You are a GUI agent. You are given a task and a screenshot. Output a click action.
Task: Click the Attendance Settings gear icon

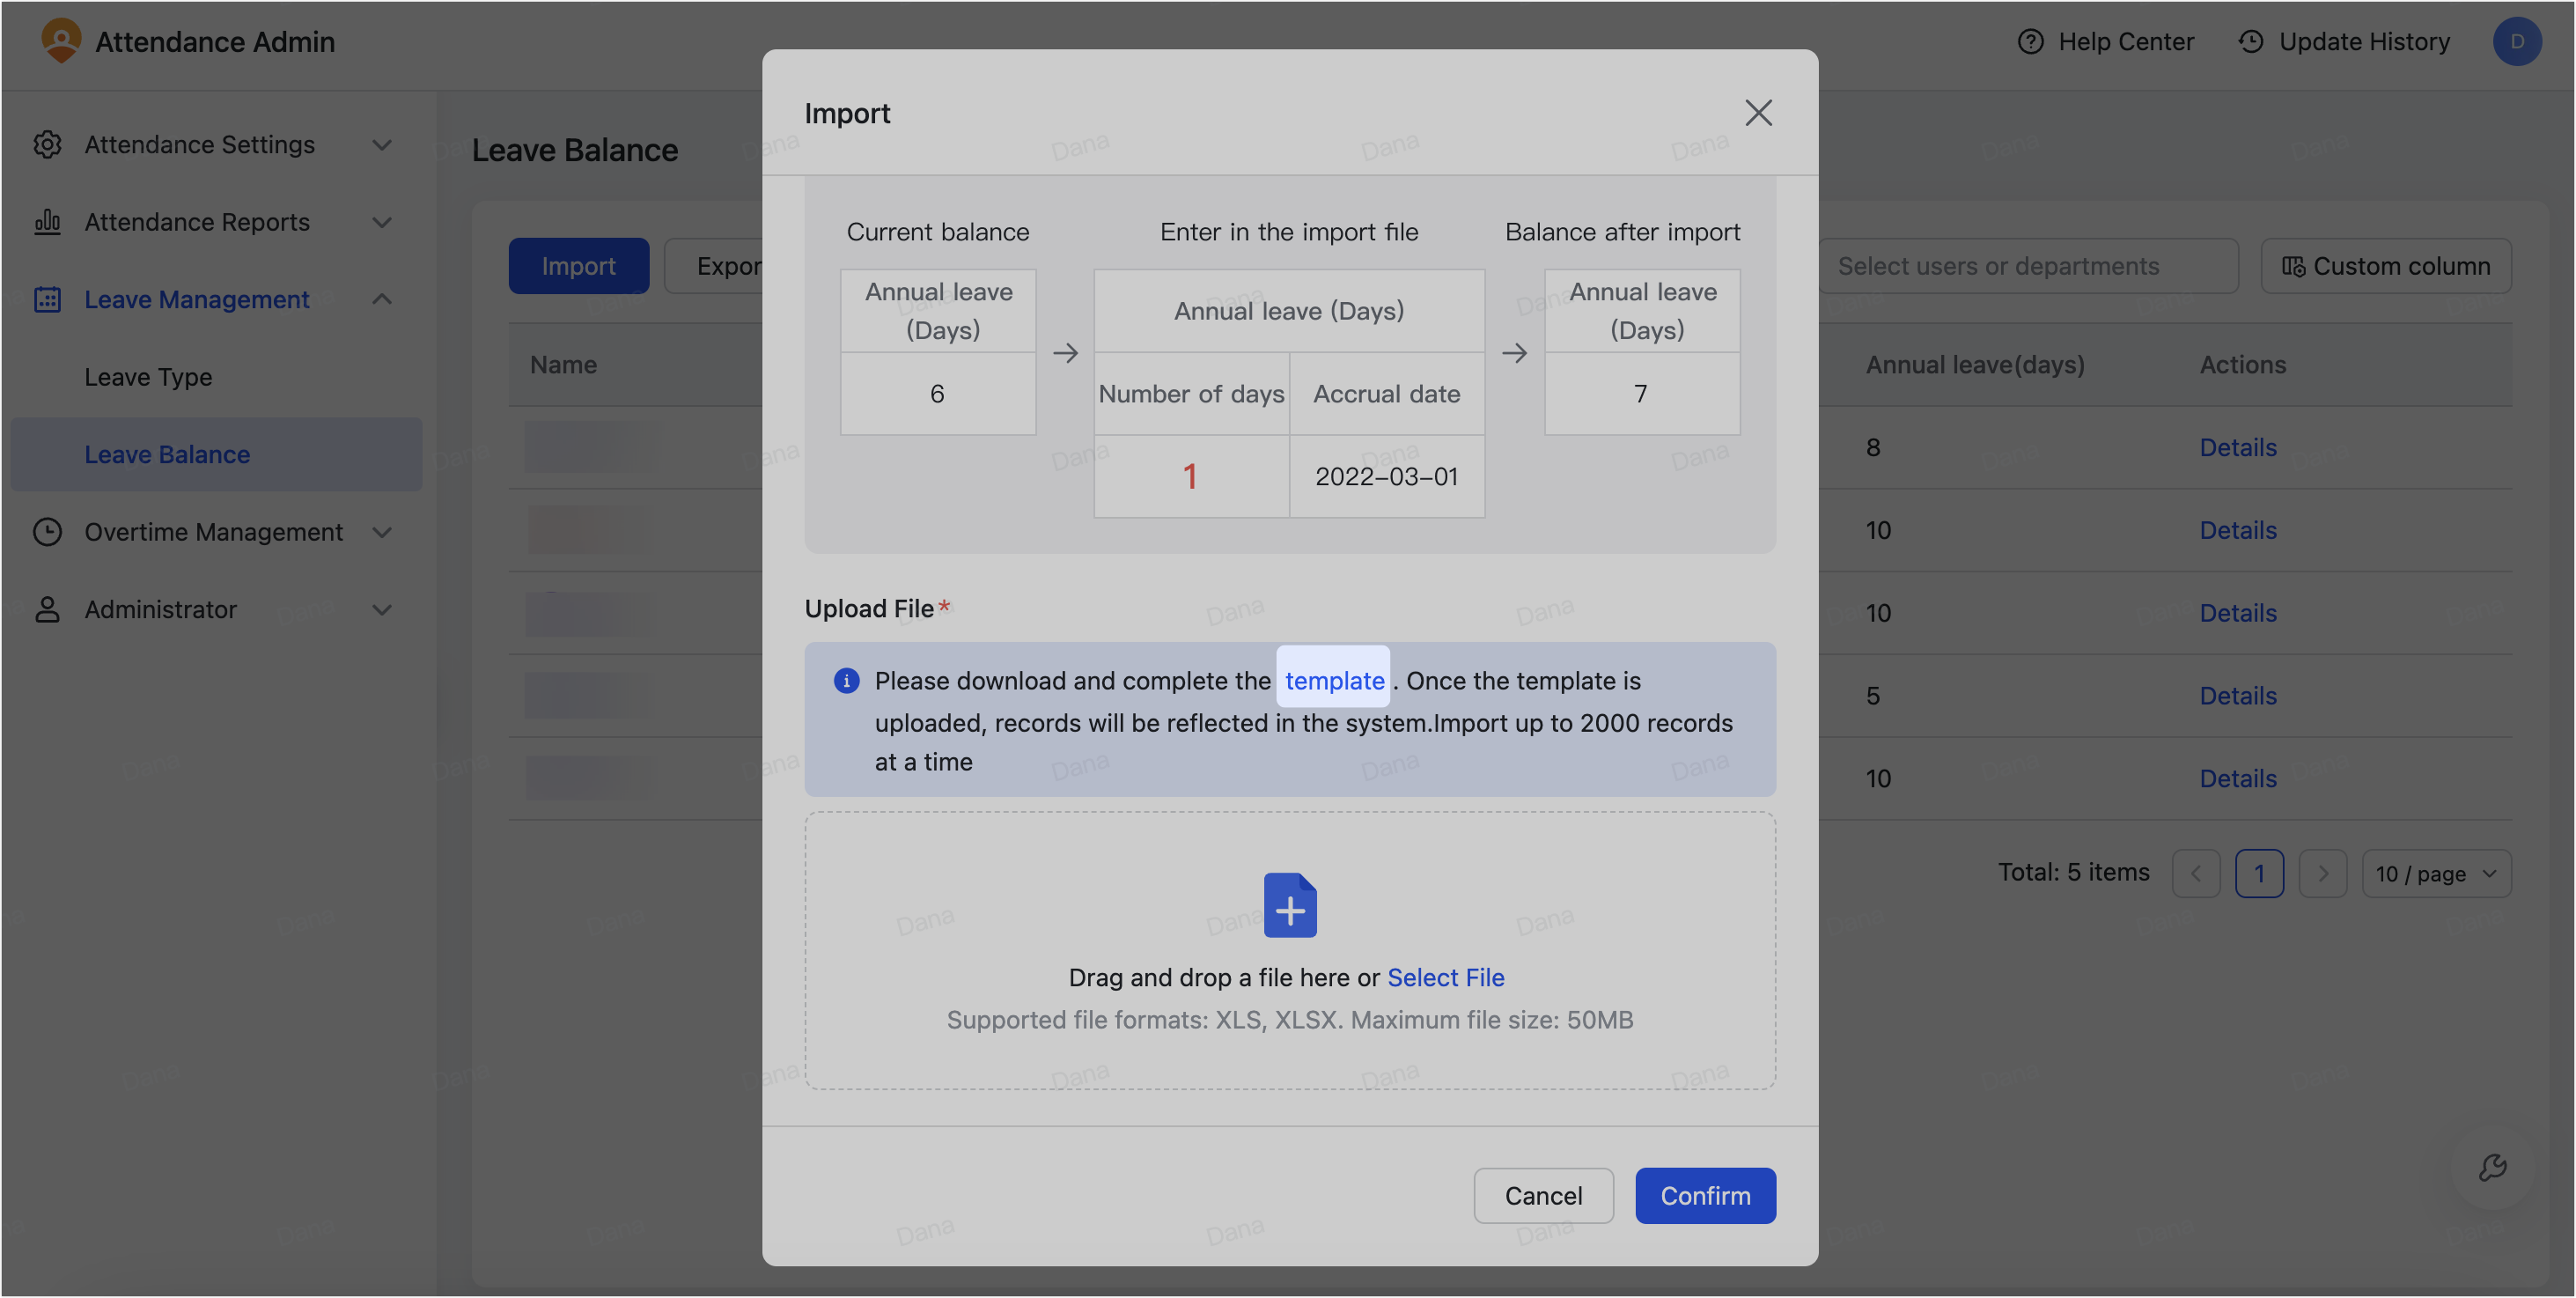[x=47, y=144]
